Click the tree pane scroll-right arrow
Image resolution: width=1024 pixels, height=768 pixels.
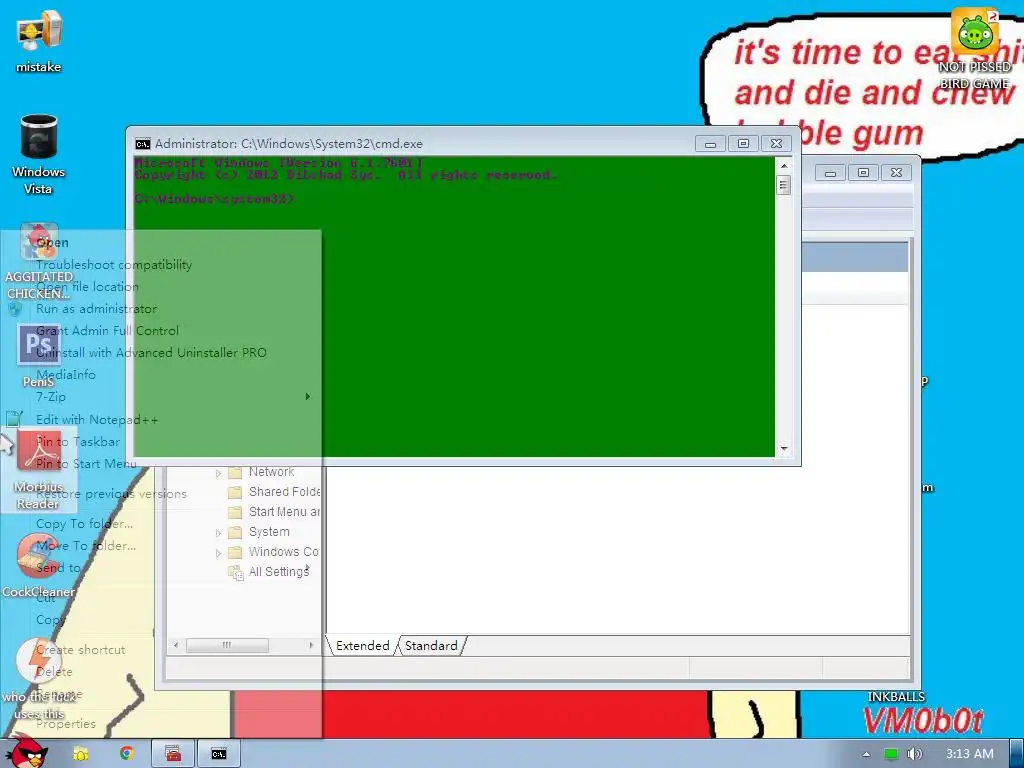[311, 645]
